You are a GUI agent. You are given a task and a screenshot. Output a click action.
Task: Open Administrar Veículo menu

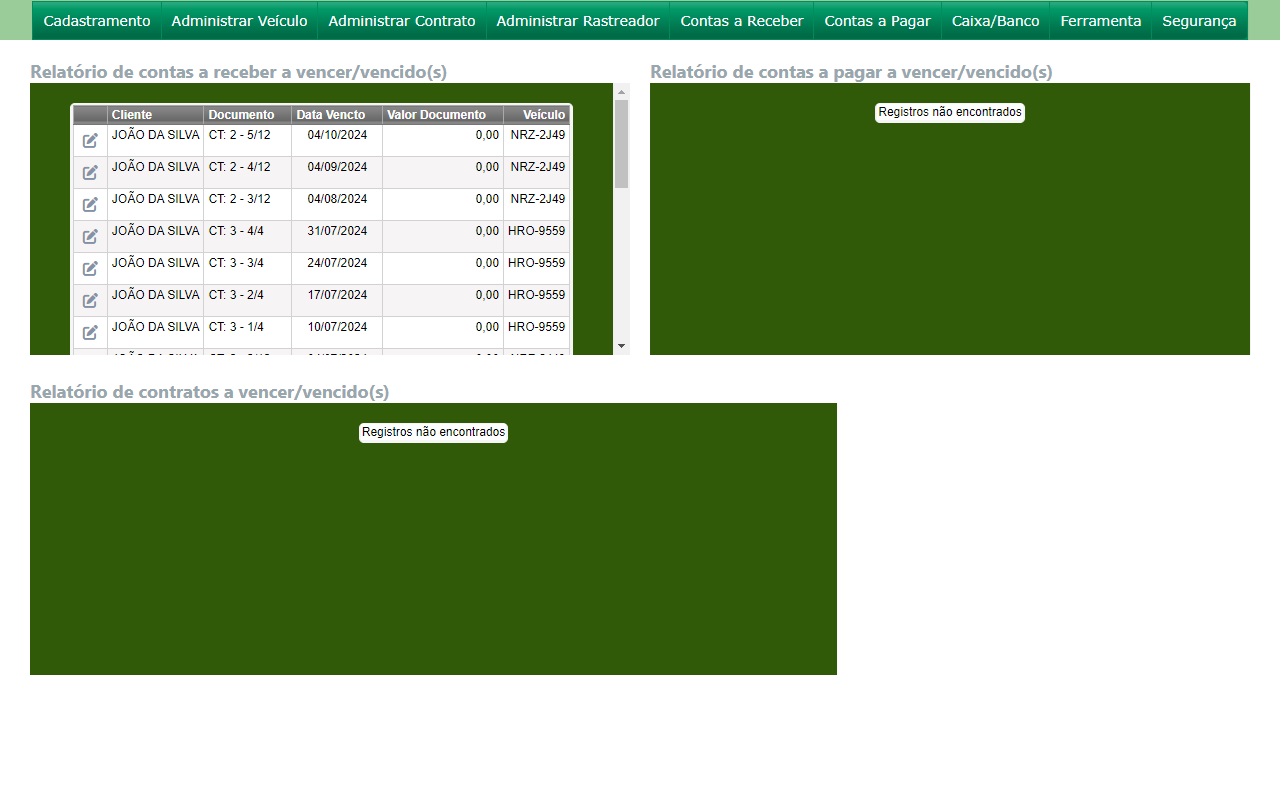[x=239, y=21]
